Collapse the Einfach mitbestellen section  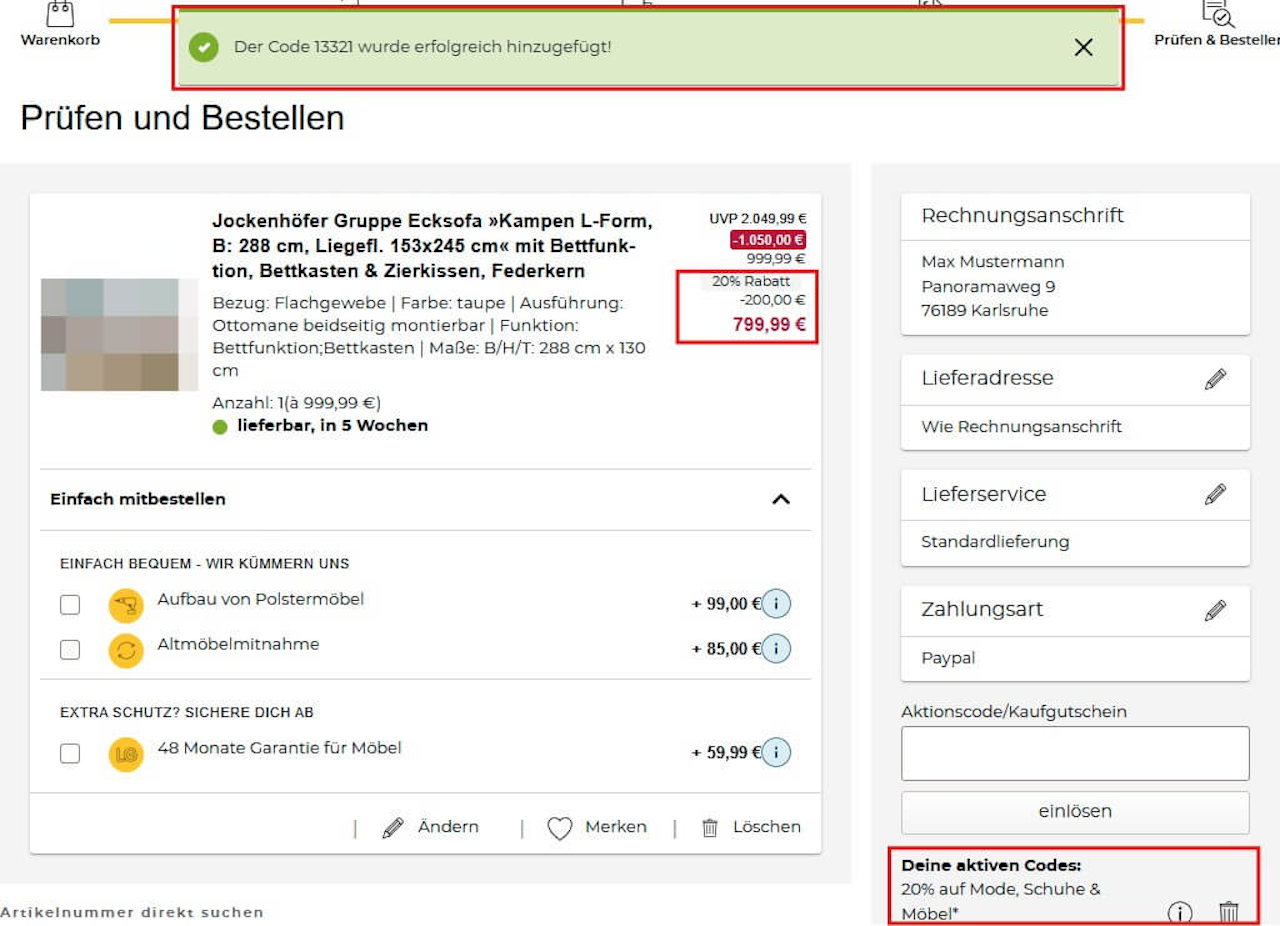click(781, 499)
